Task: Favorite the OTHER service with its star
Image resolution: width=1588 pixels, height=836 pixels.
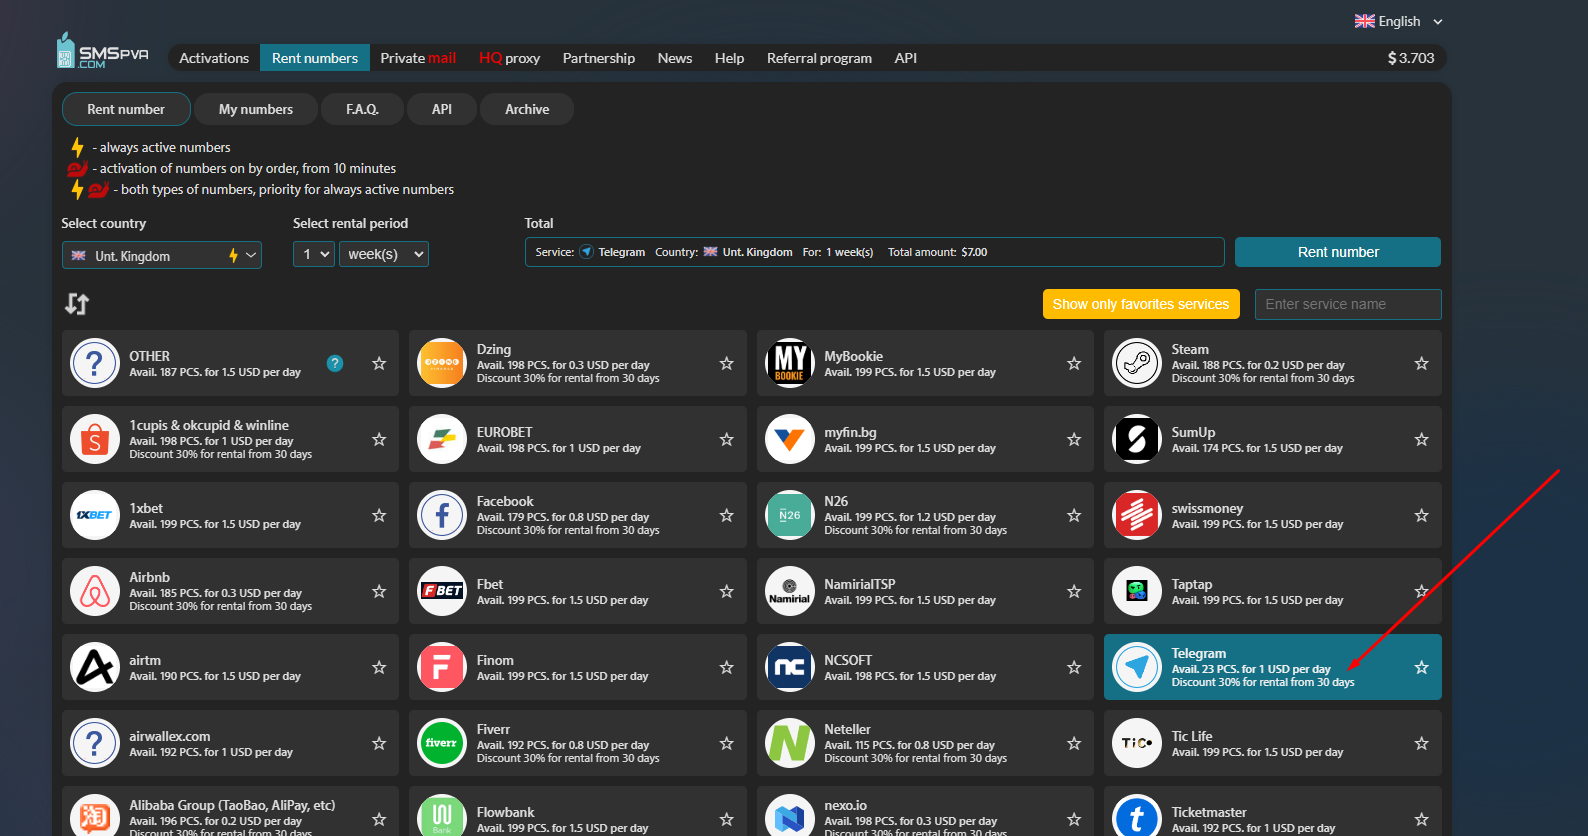Action: pos(379,363)
